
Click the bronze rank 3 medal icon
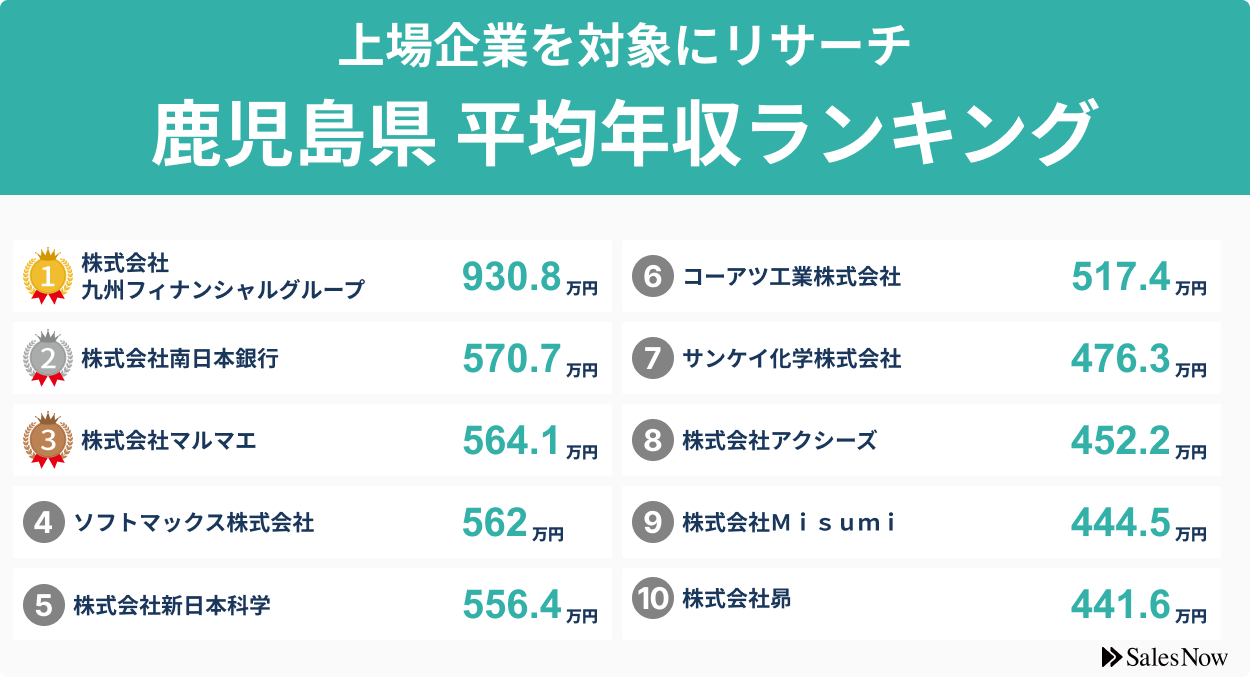click(48, 439)
